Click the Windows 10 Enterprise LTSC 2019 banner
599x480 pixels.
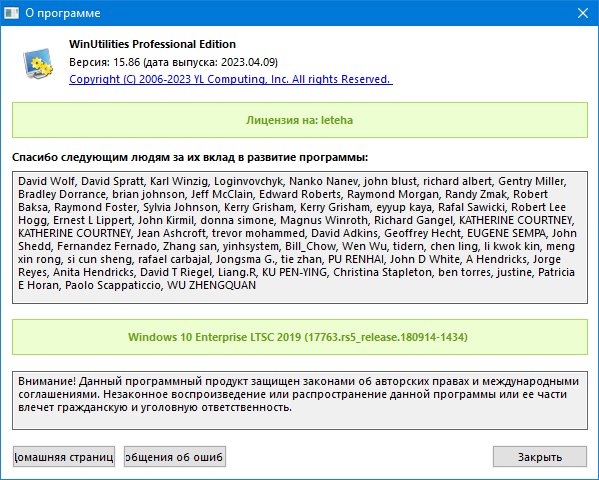300,337
